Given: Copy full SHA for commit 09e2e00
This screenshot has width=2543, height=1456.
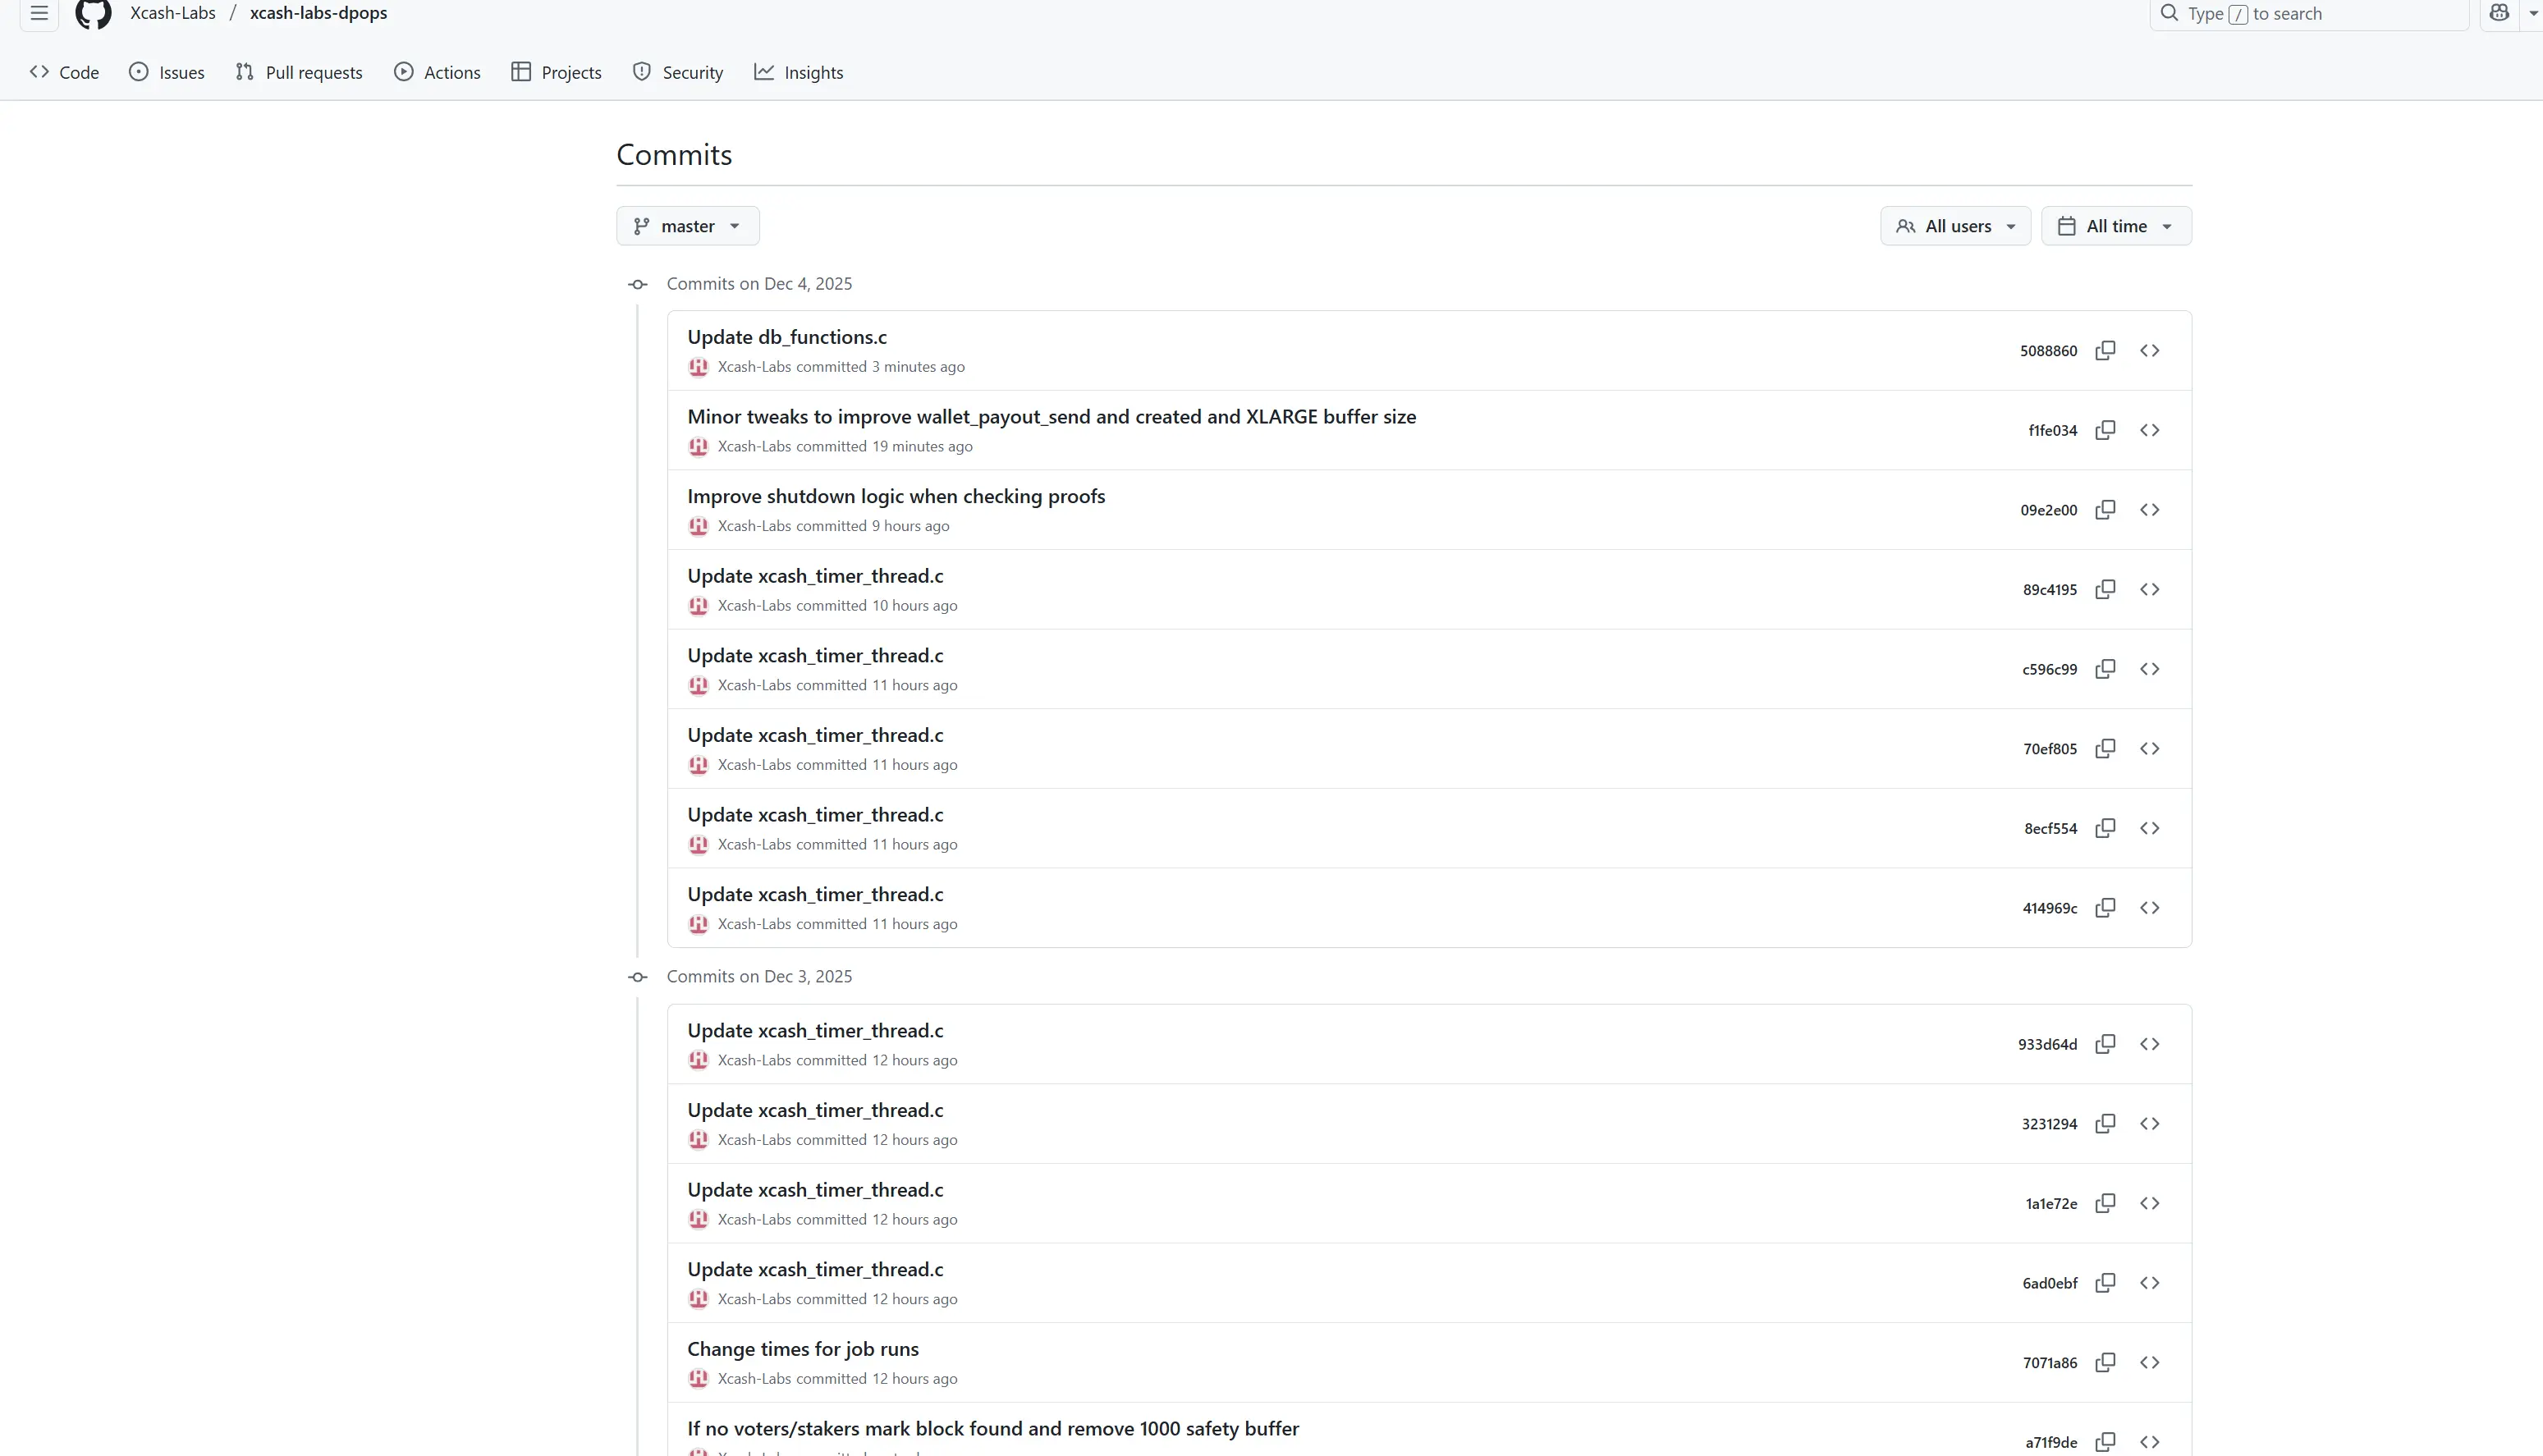Looking at the screenshot, I should 2105,510.
